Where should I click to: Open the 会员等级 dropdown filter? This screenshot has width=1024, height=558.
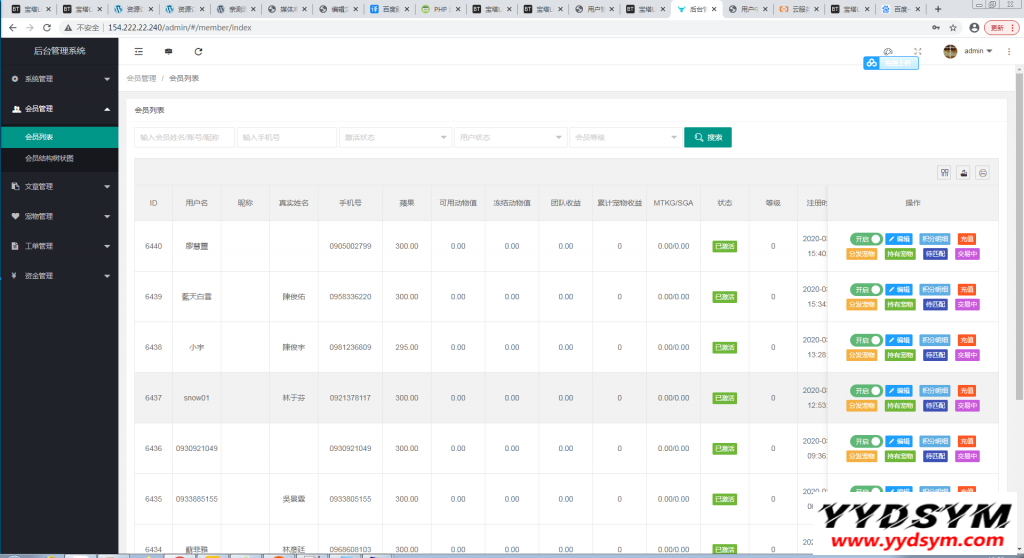[x=624, y=137]
